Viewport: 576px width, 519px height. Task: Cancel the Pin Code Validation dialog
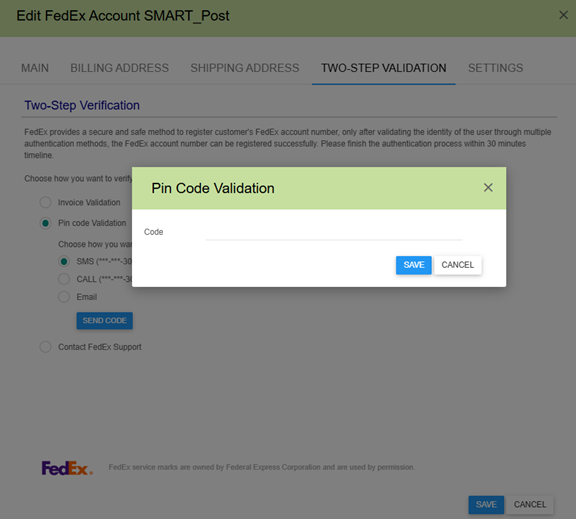pos(458,265)
